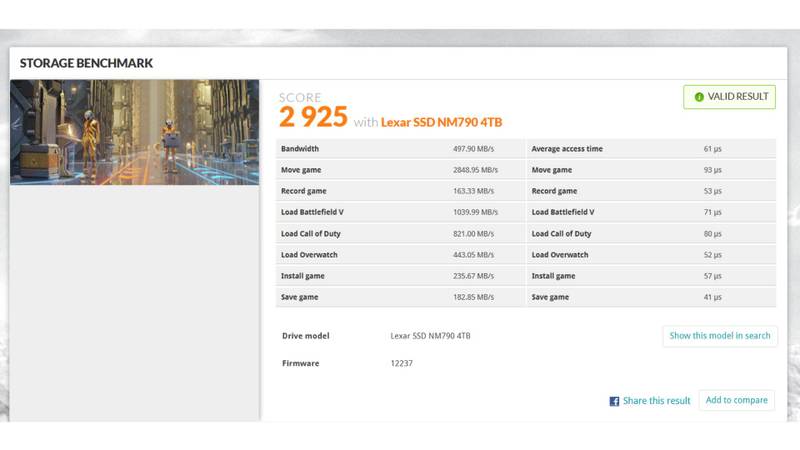This screenshot has width=800, height=450.
Task: Click the 'Average access time' label
Action: [x=567, y=149]
